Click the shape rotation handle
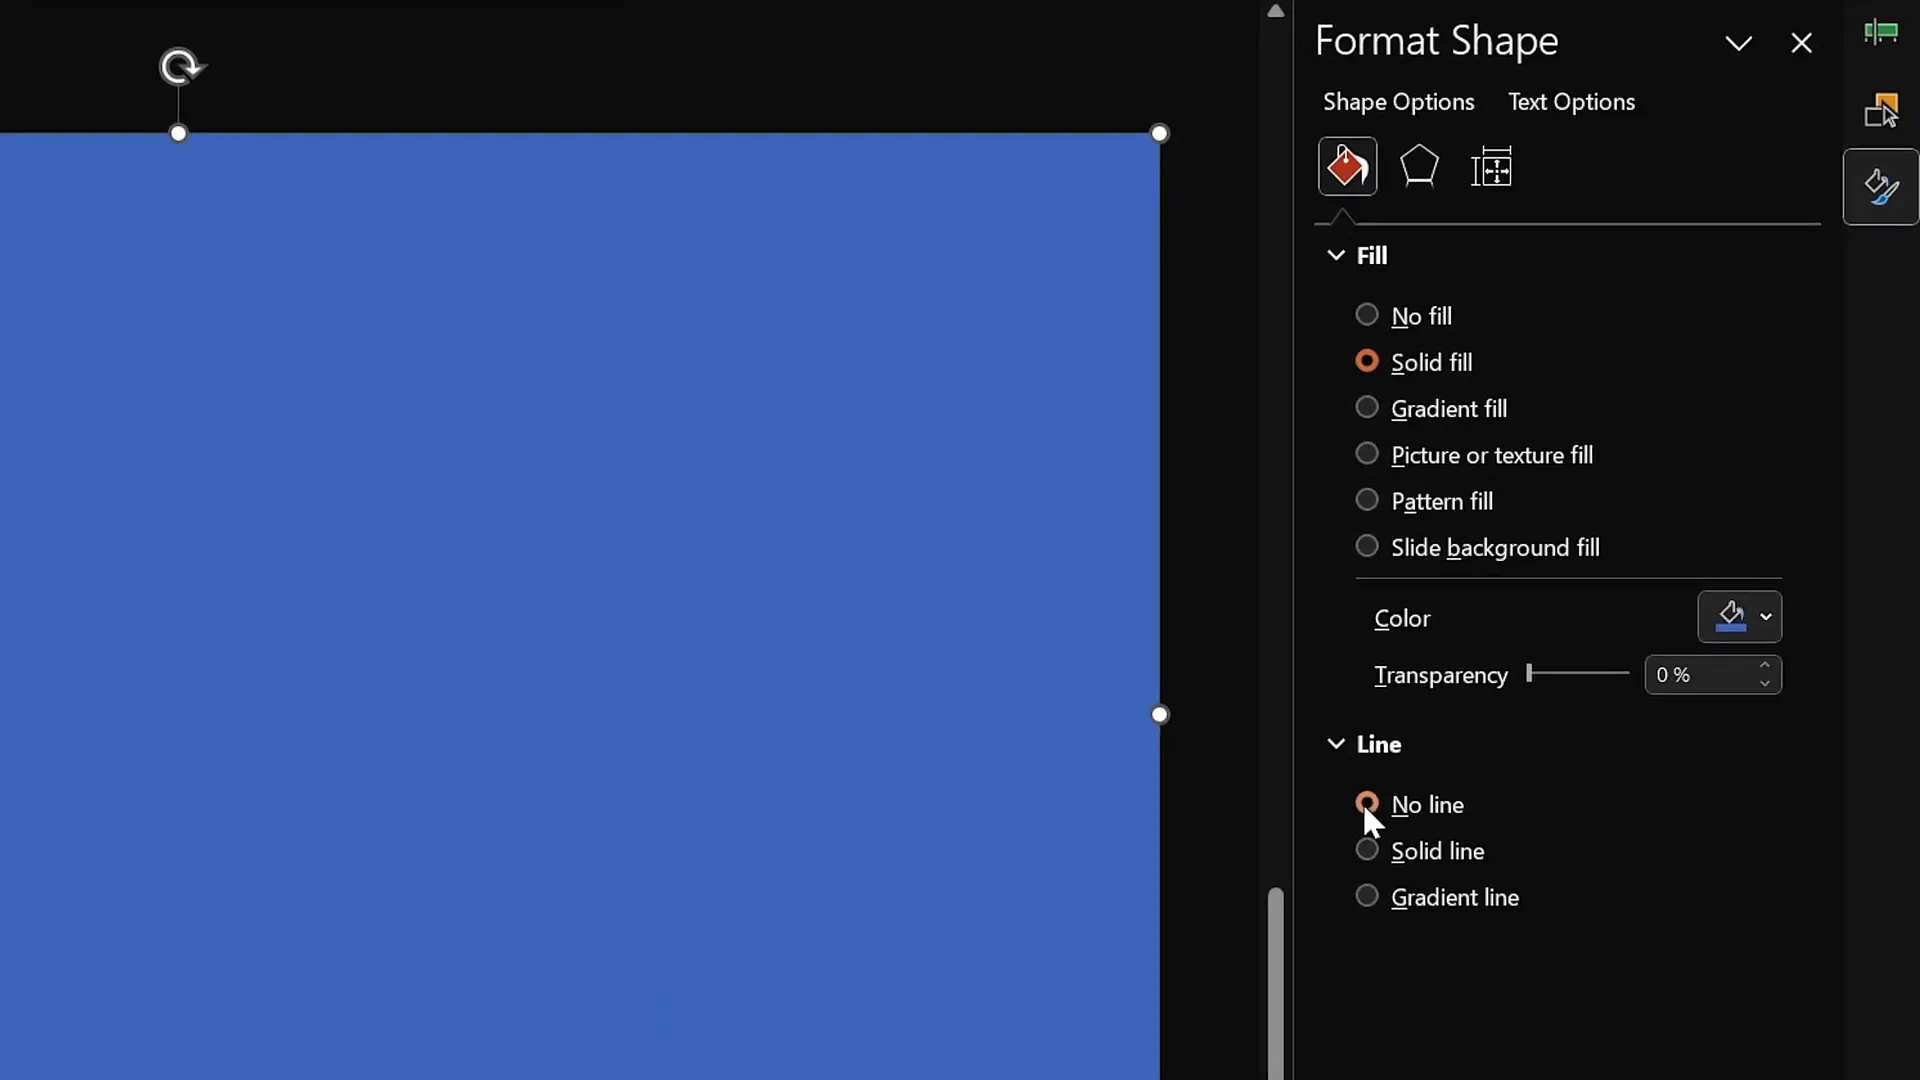This screenshot has height=1080, width=1920. tap(181, 66)
